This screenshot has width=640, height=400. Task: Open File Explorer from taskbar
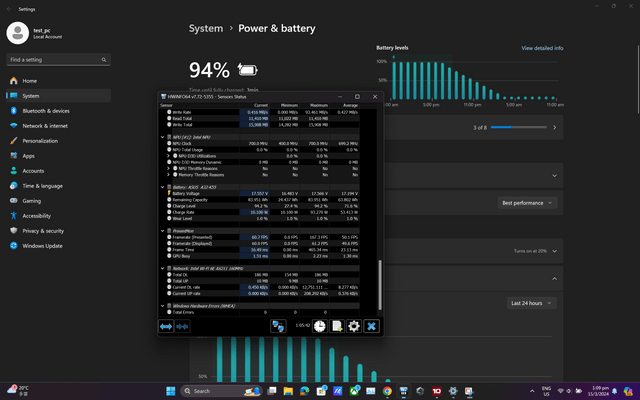pyautogui.click(x=288, y=391)
